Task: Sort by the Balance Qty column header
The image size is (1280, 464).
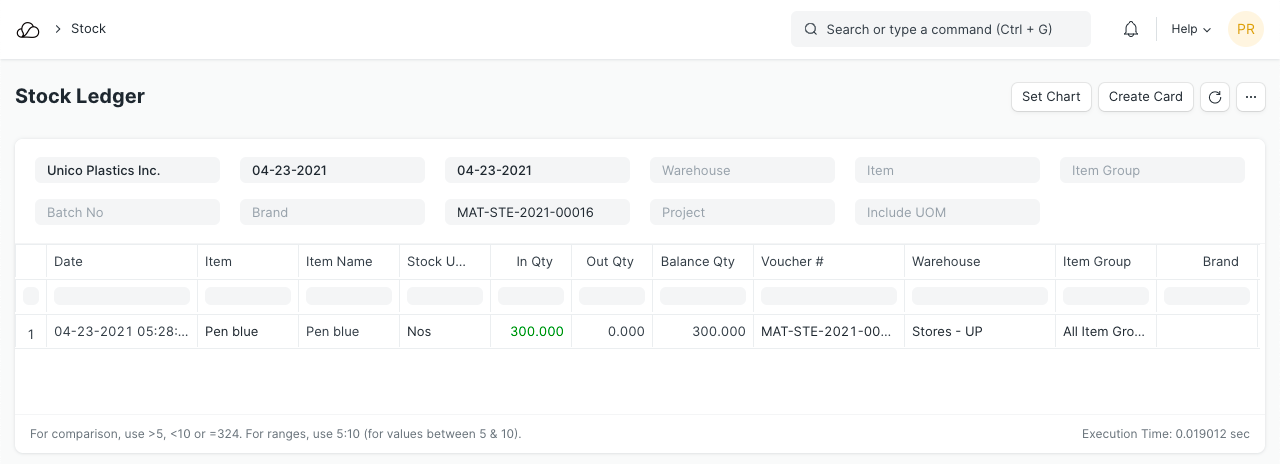Action: [x=698, y=262]
